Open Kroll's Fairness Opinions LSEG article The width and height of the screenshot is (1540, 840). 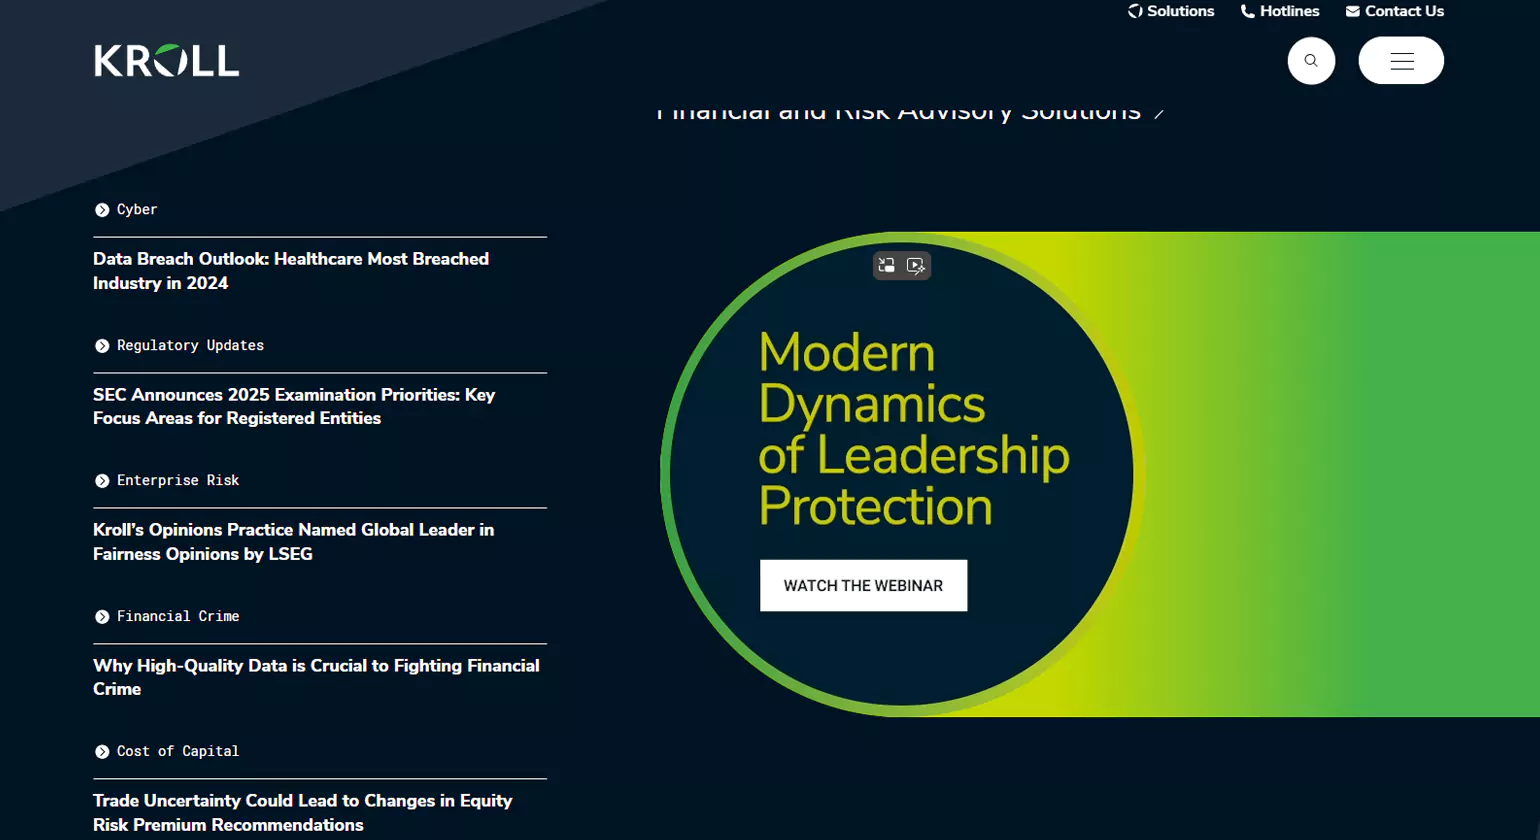click(293, 542)
